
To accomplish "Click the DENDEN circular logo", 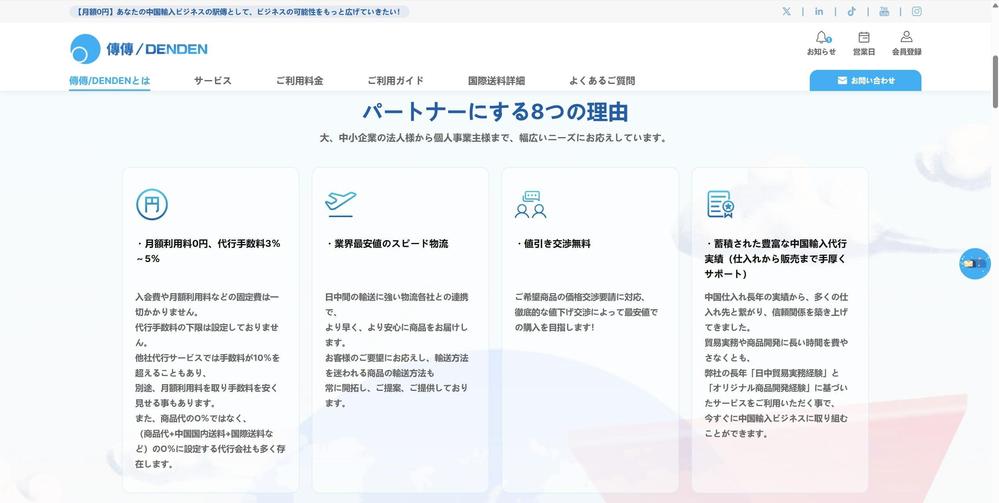I will point(85,49).
